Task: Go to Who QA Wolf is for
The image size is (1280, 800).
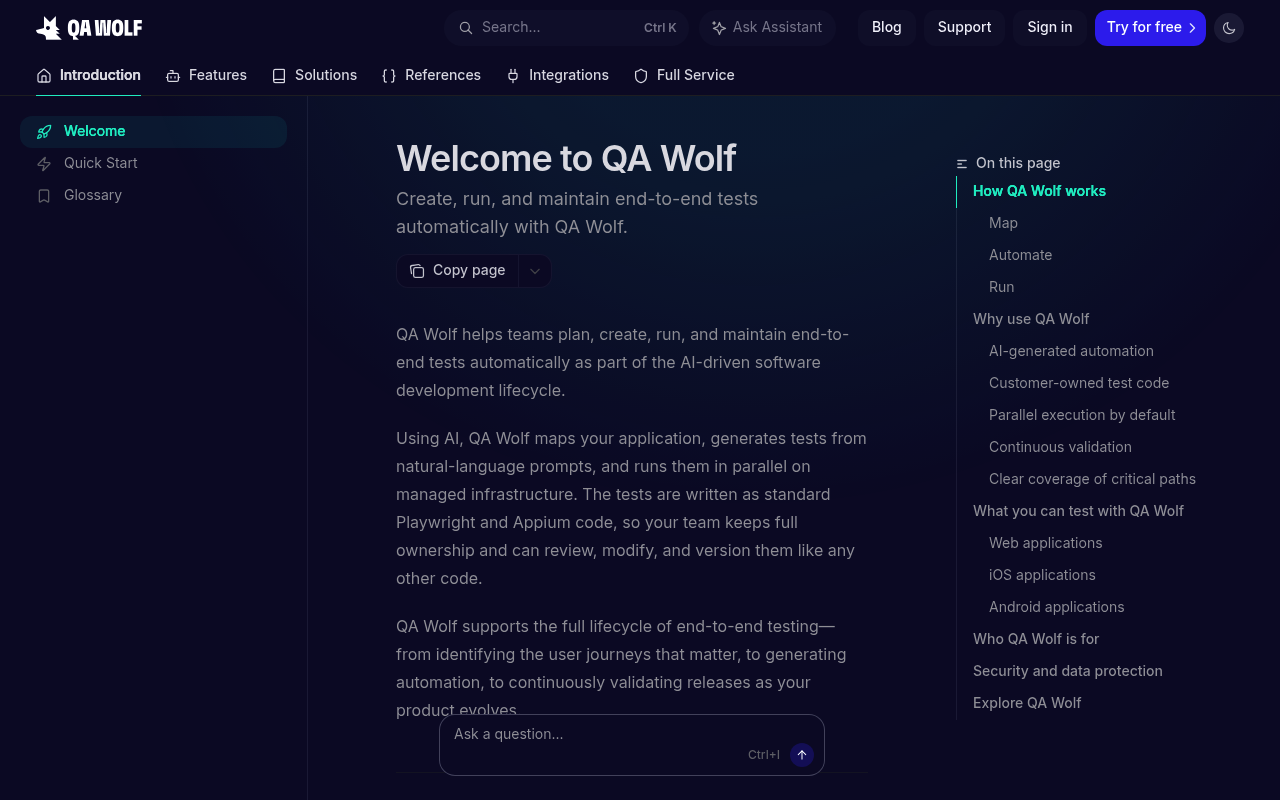Action: point(1036,639)
